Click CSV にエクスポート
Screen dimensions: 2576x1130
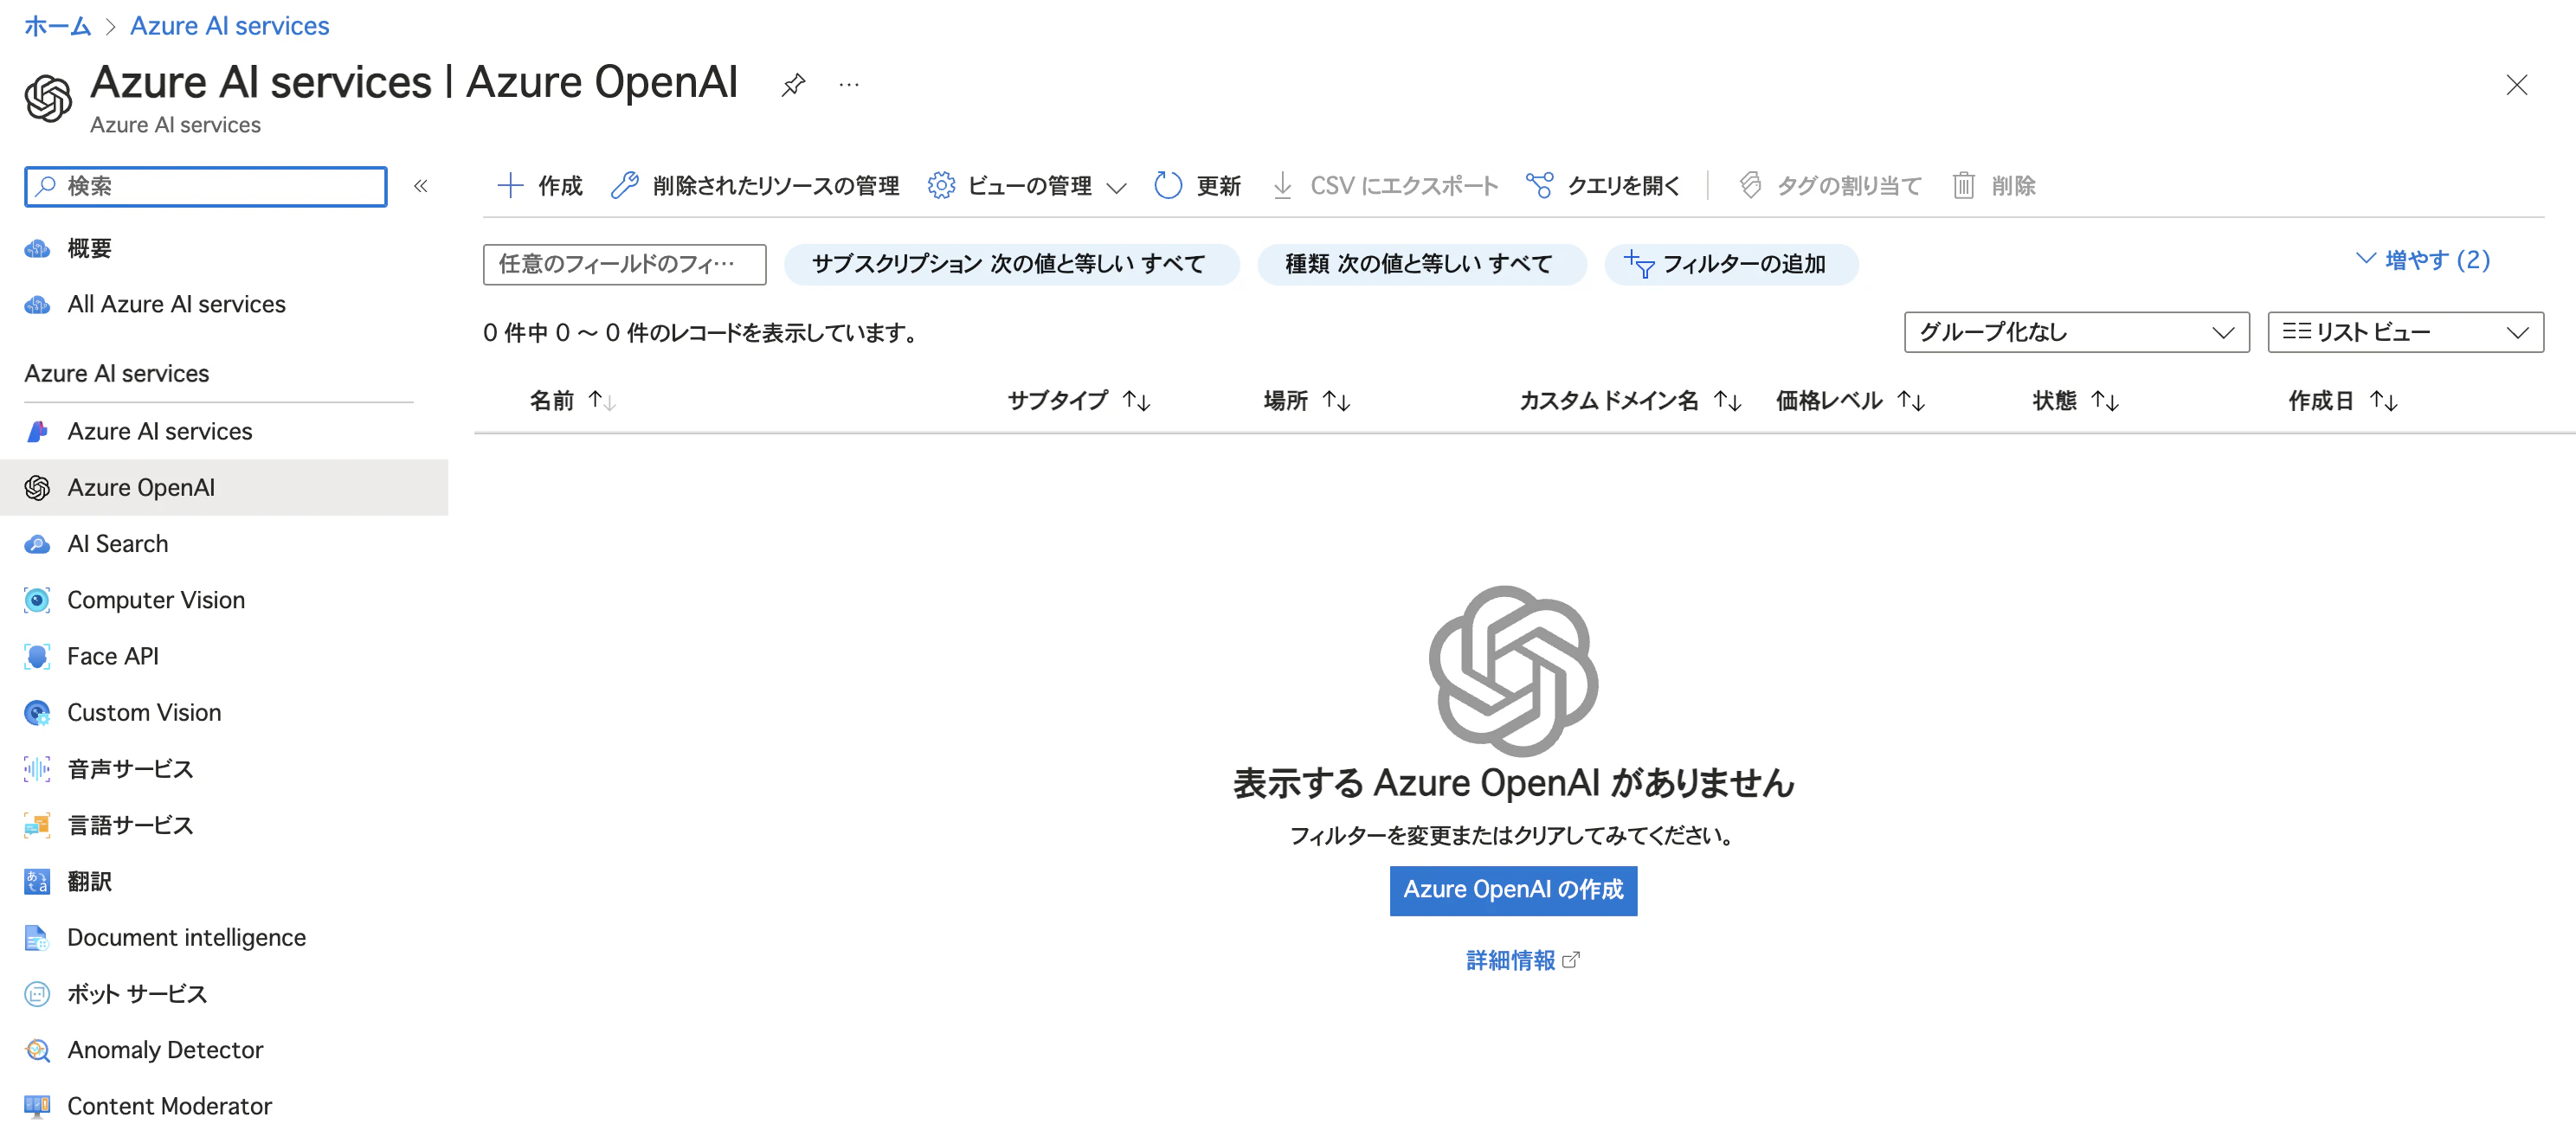tap(1384, 185)
